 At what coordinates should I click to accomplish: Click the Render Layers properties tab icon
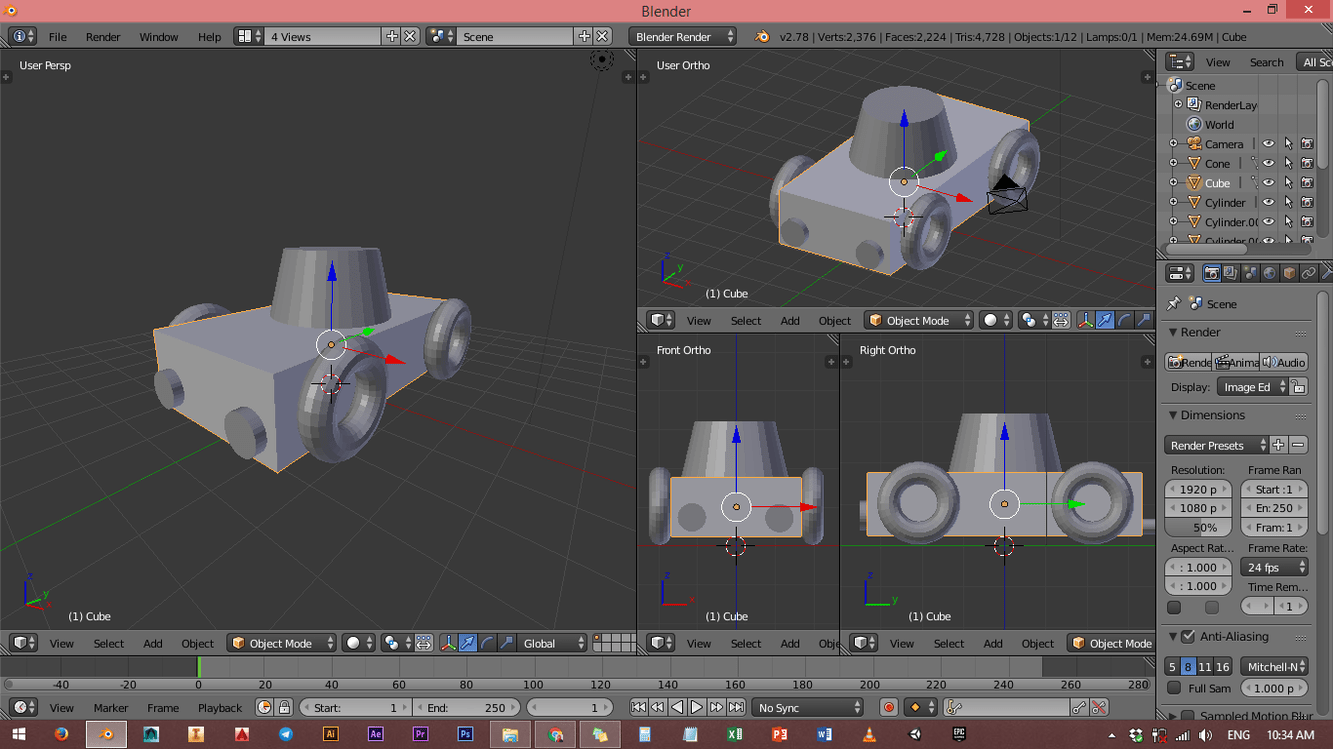point(1230,273)
